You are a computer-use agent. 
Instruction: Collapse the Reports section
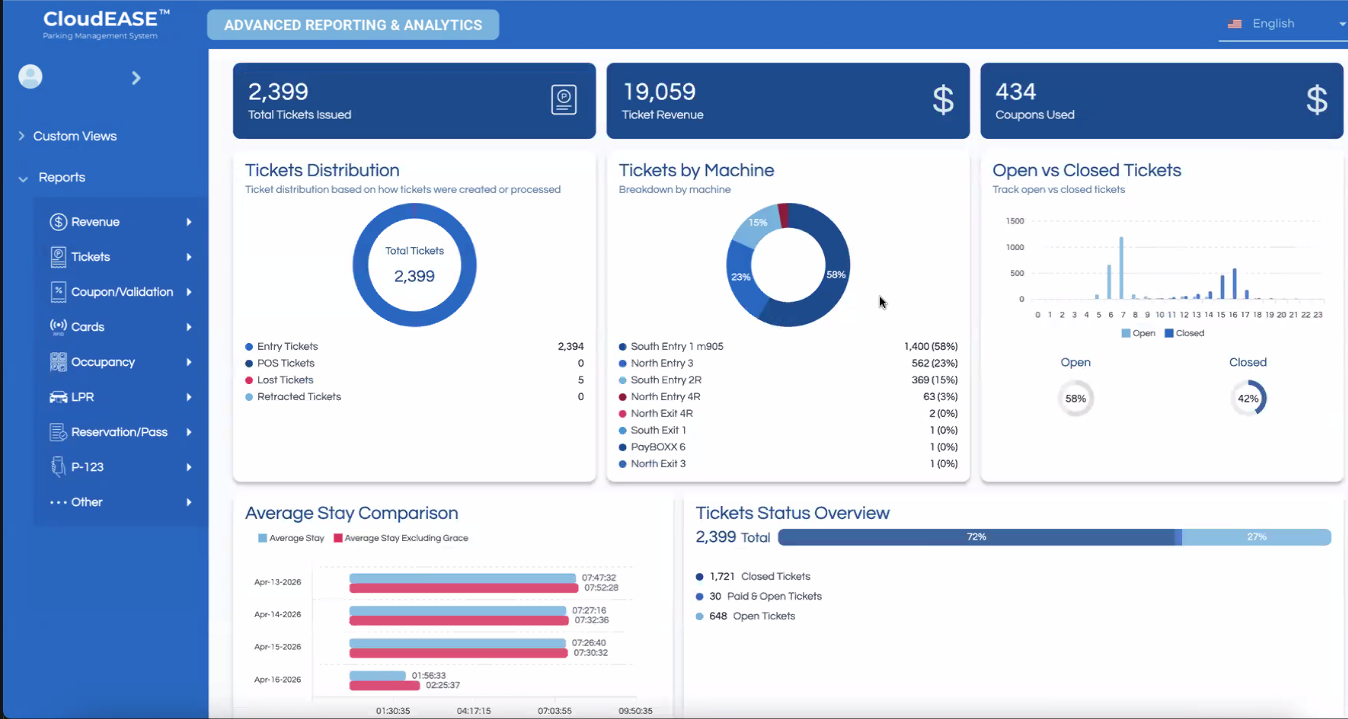tap(61, 177)
